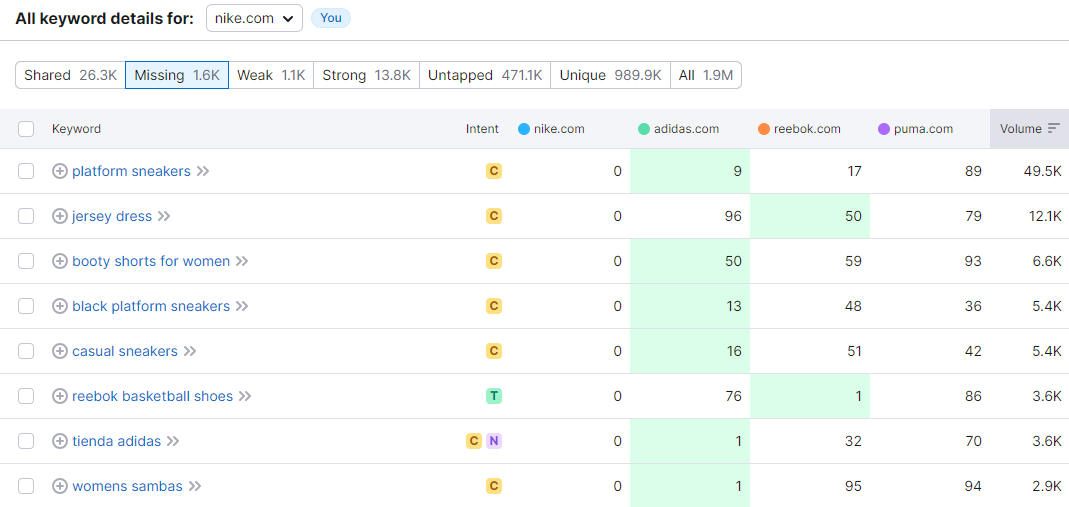Switch to the Strong 13.8K tab
The image size is (1069, 507).
pos(366,76)
